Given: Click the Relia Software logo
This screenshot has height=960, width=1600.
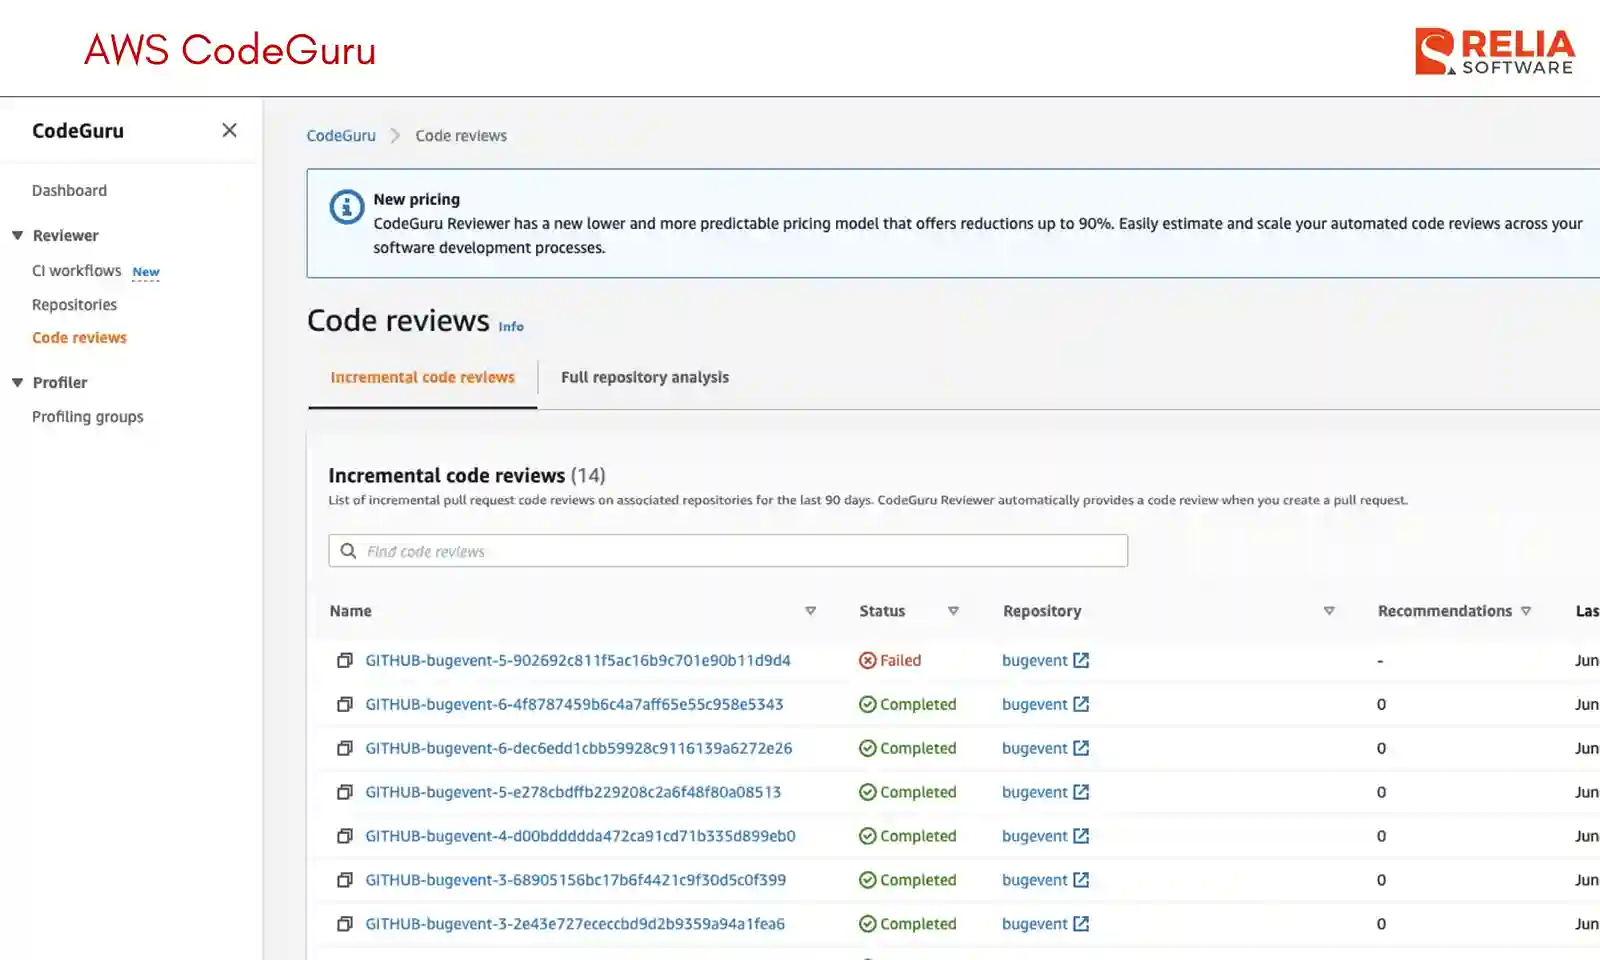Looking at the screenshot, I should [1494, 47].
